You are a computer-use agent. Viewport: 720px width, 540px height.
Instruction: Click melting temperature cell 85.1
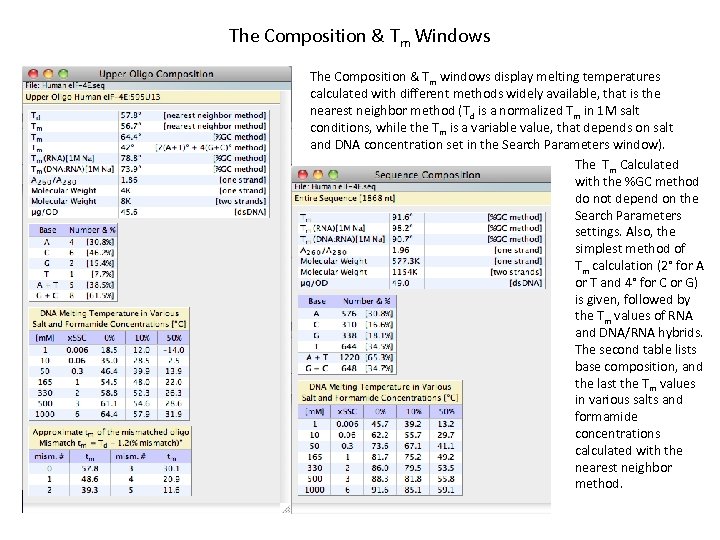pos(413,489)
